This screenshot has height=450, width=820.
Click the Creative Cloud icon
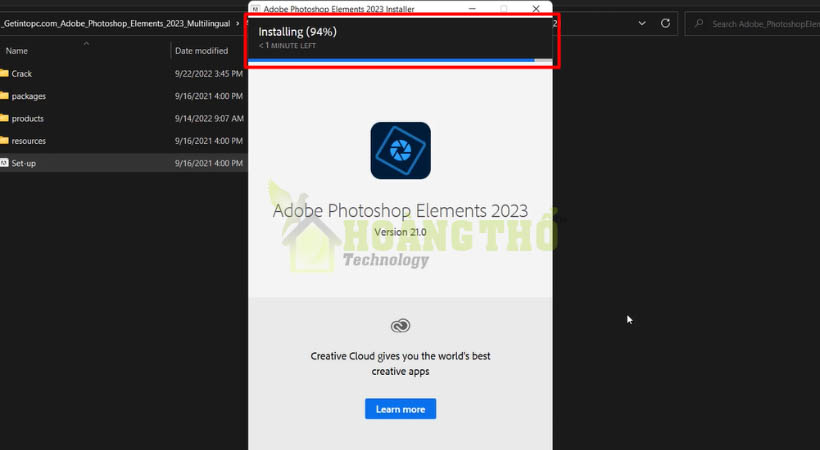click(x=401, y=326)
